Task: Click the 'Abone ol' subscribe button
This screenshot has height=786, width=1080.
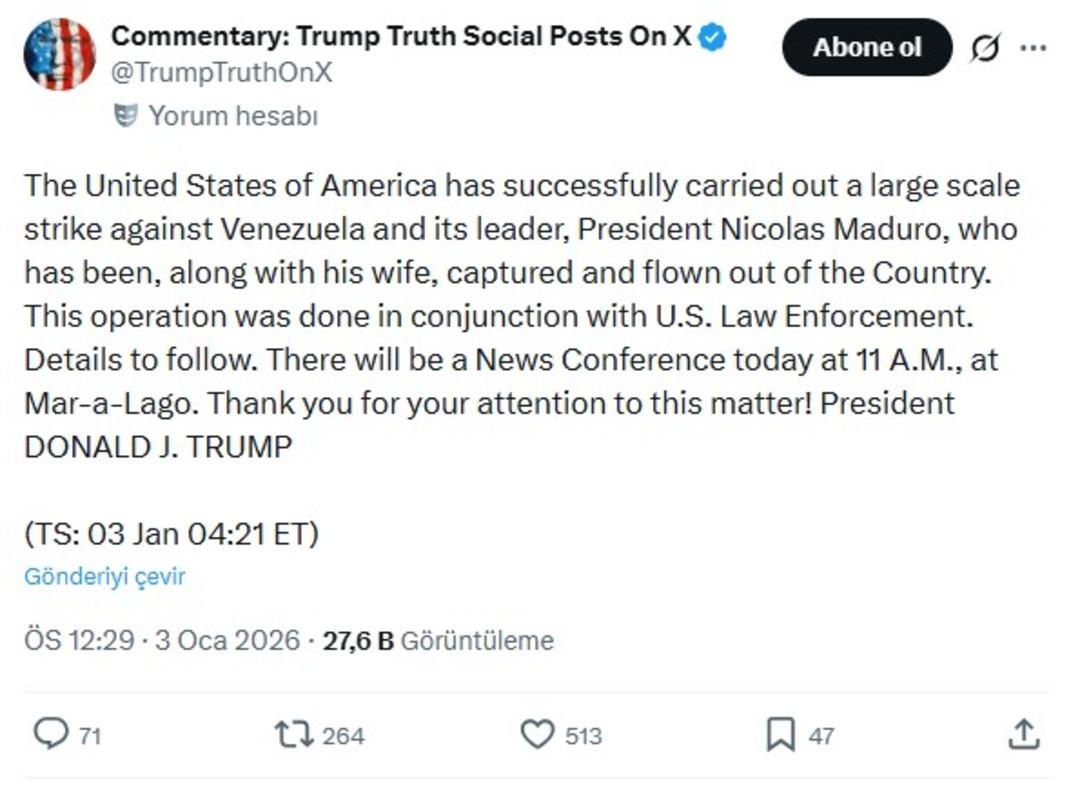Action: (866, 46)
